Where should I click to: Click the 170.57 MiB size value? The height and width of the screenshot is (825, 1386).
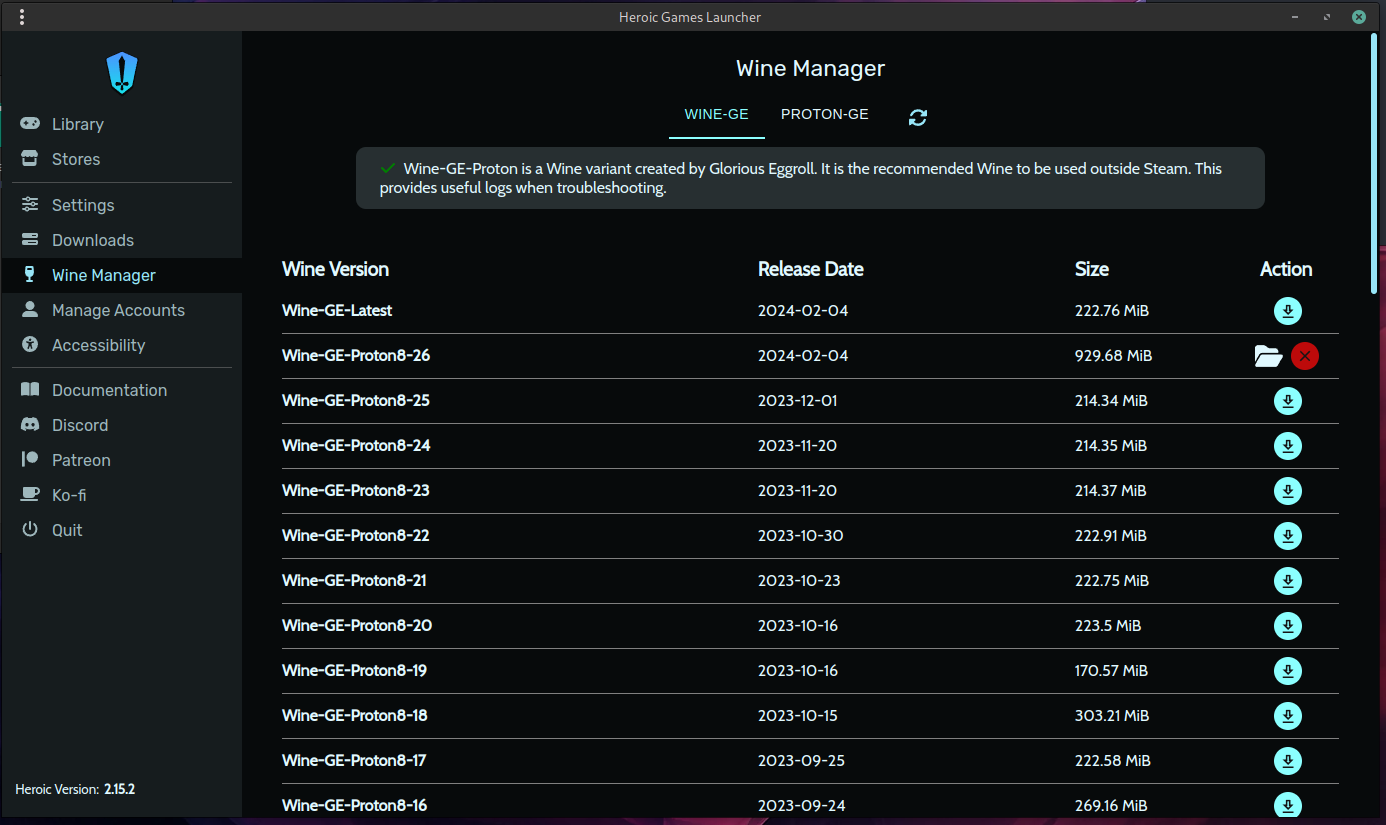tap(1111, 671)
